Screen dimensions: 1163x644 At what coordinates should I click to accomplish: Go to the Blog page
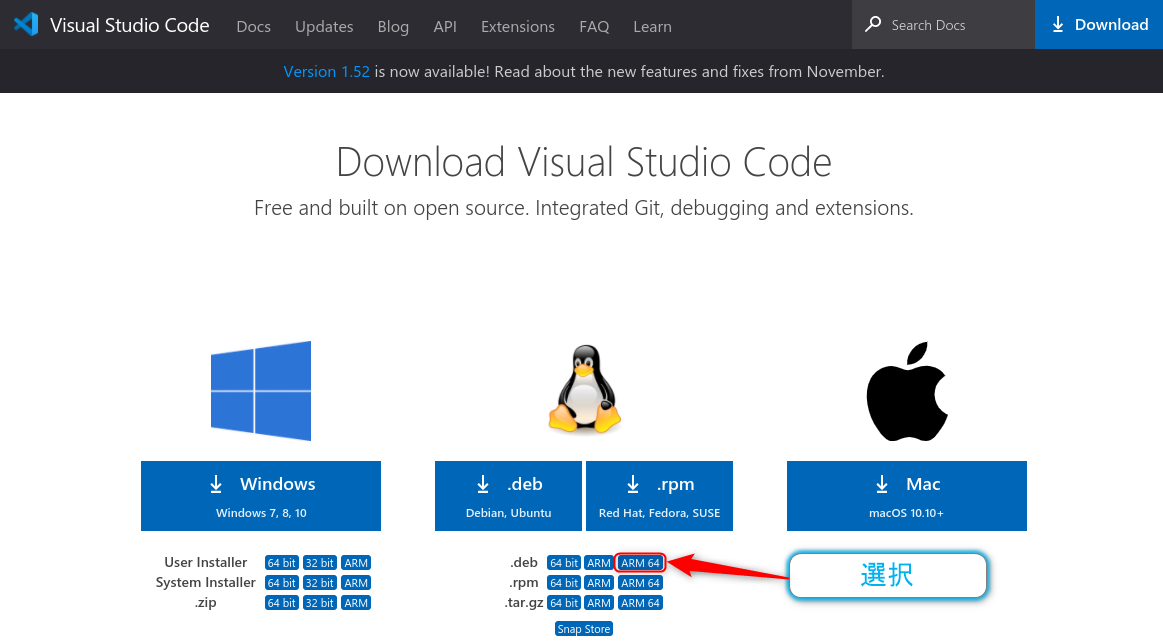393,26
